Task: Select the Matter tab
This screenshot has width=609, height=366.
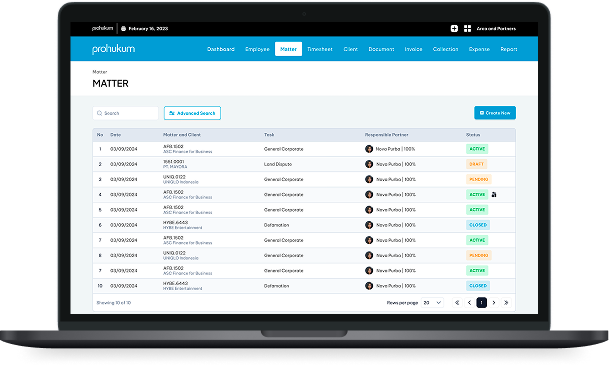Action: 288,49
